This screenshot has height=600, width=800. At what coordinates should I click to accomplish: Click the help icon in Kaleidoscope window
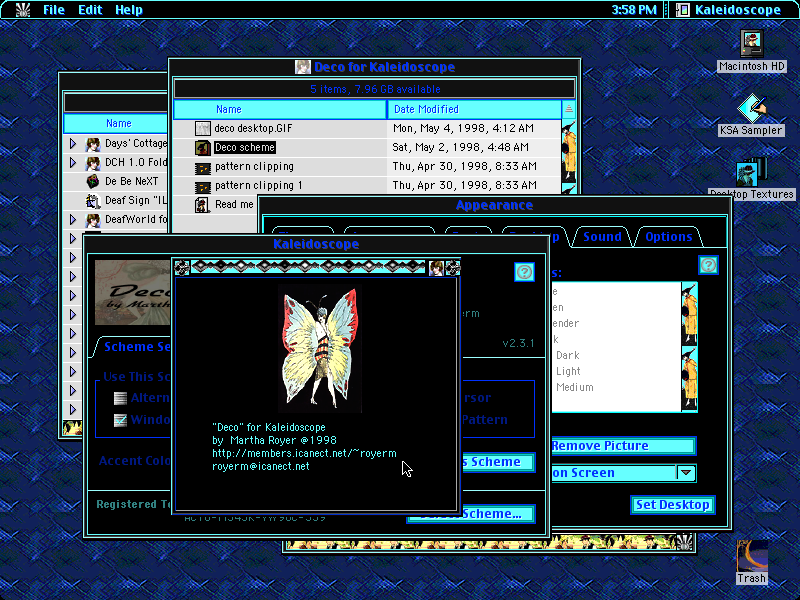524,272
